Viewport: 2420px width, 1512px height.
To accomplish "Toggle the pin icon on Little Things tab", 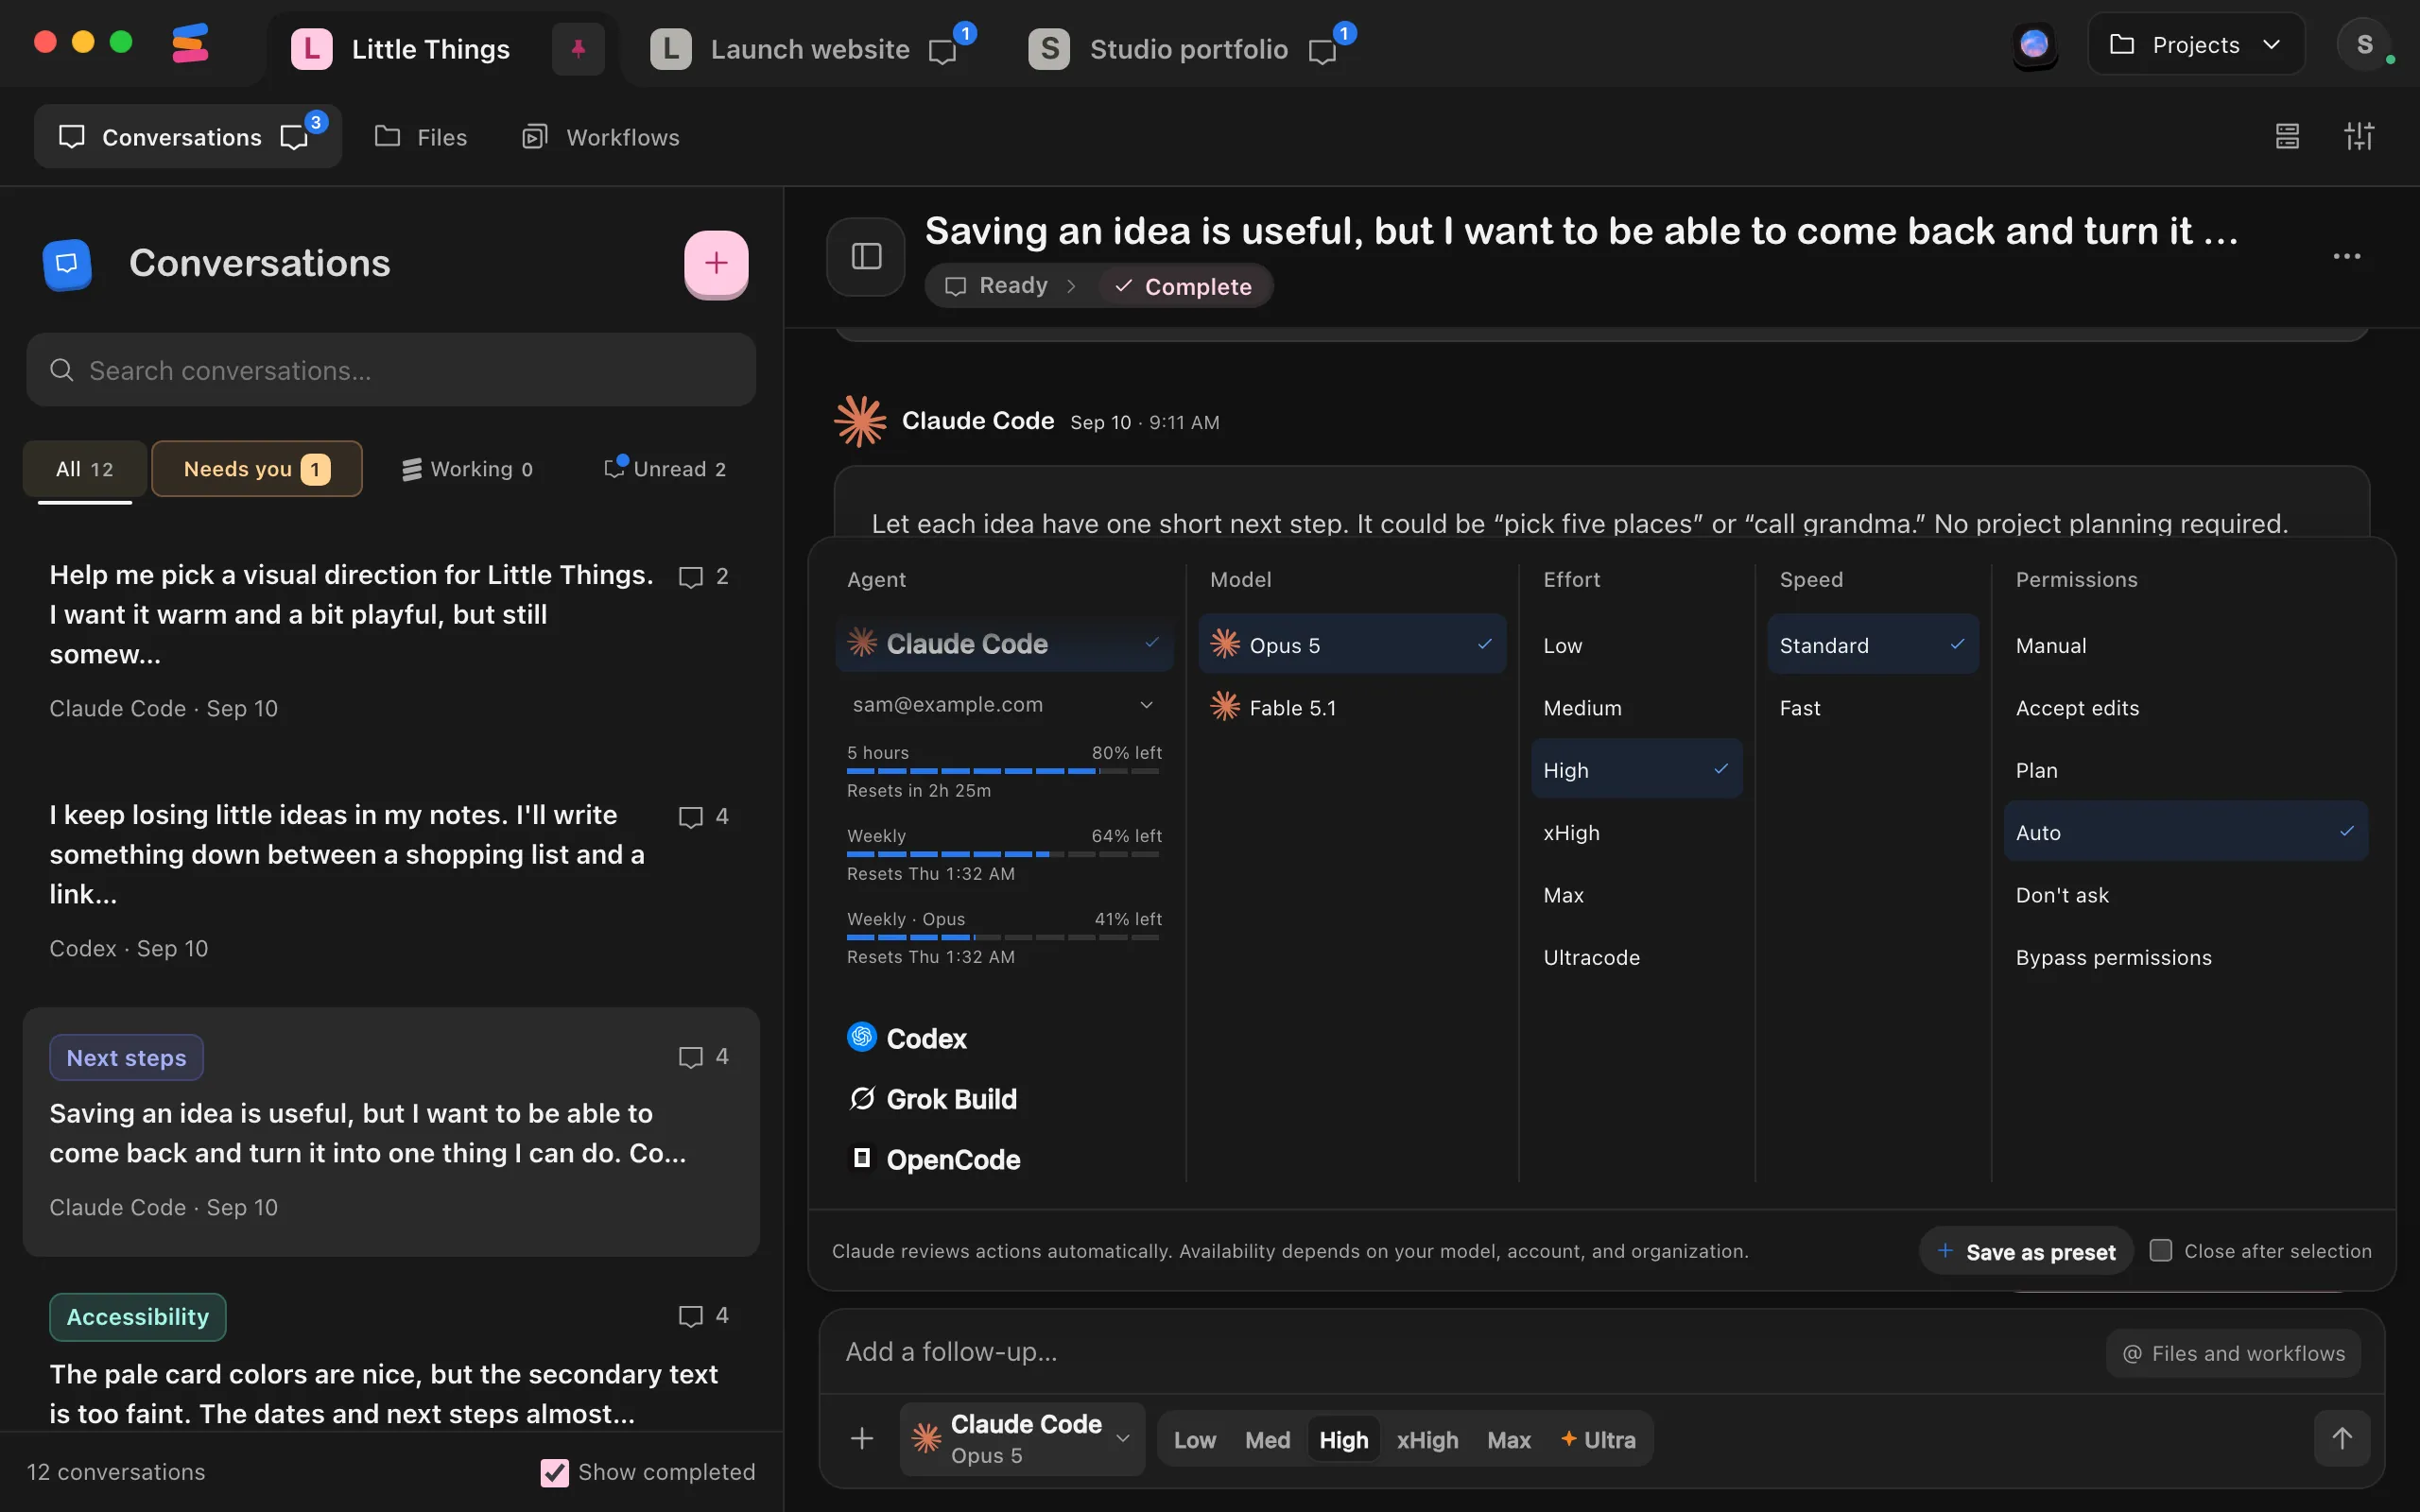I will click(578, 48).
